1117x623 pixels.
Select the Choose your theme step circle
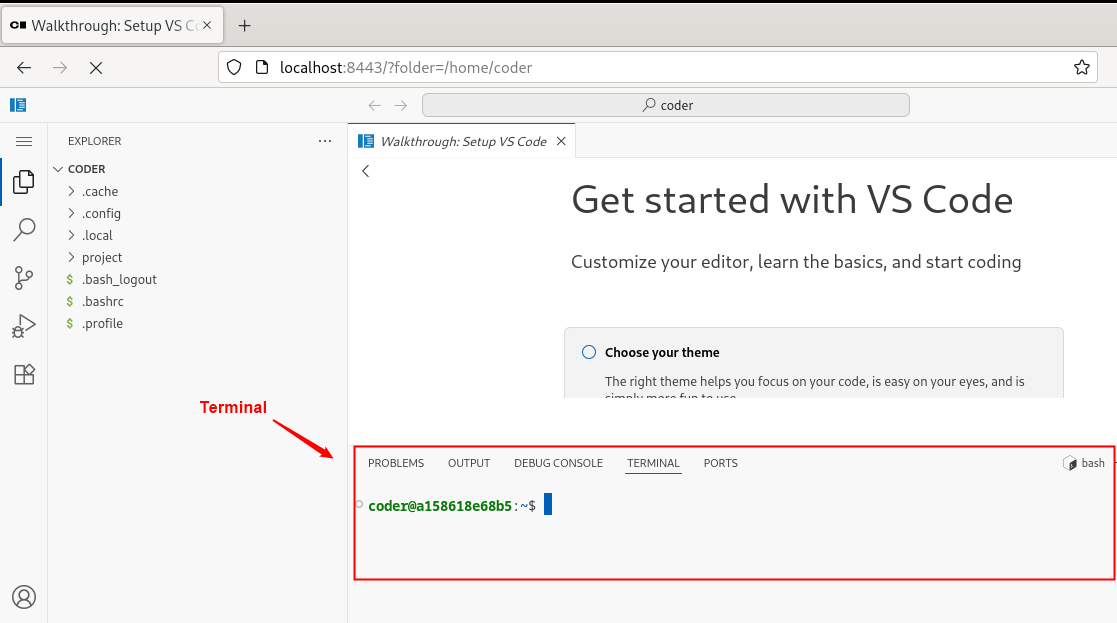click(x=589, y=352)
